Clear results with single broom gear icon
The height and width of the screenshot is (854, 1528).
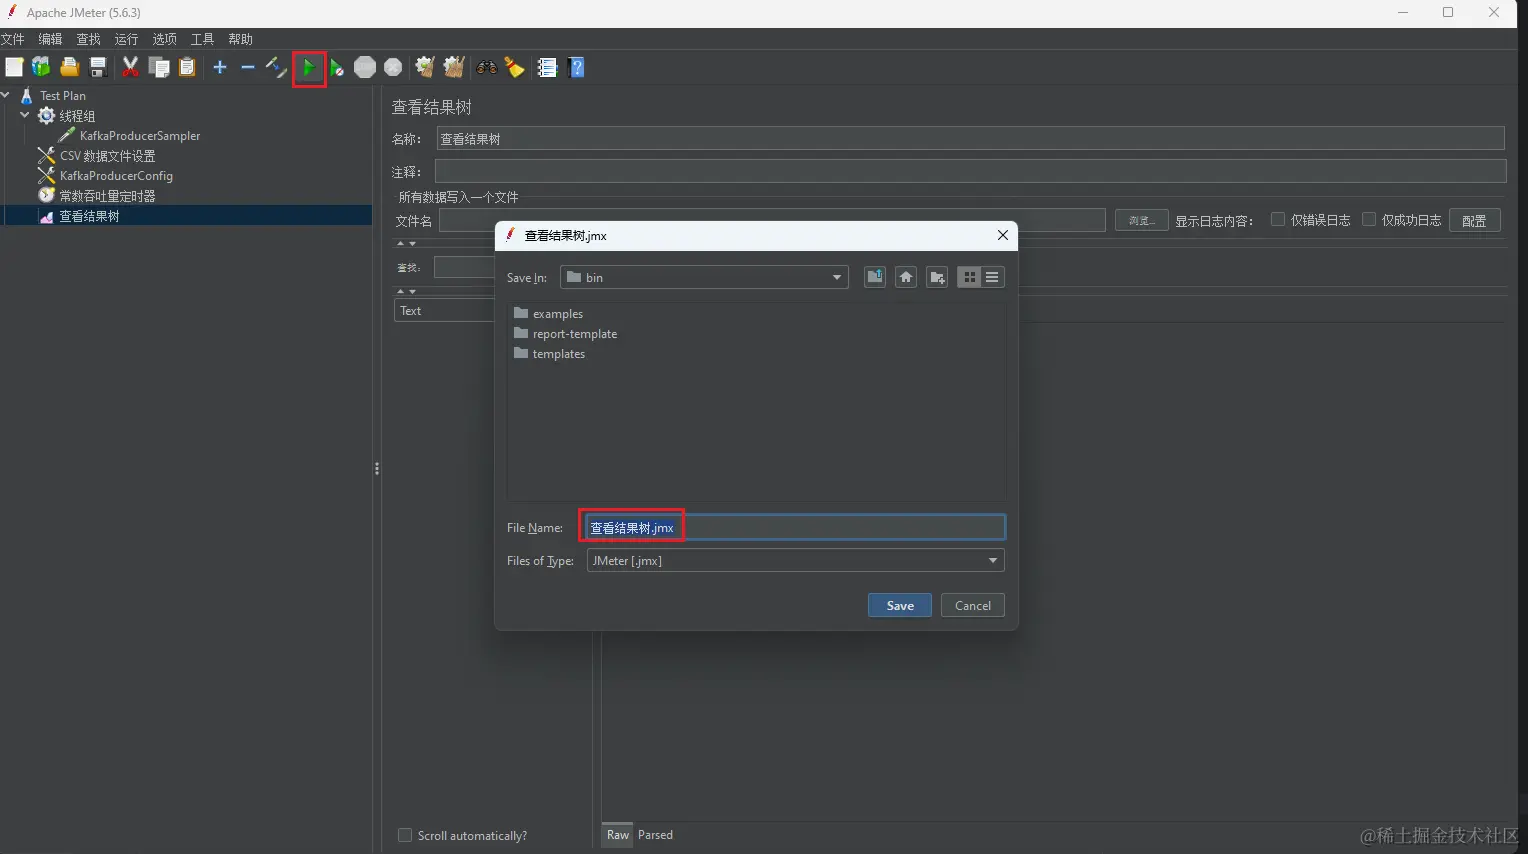click(425, 67)
